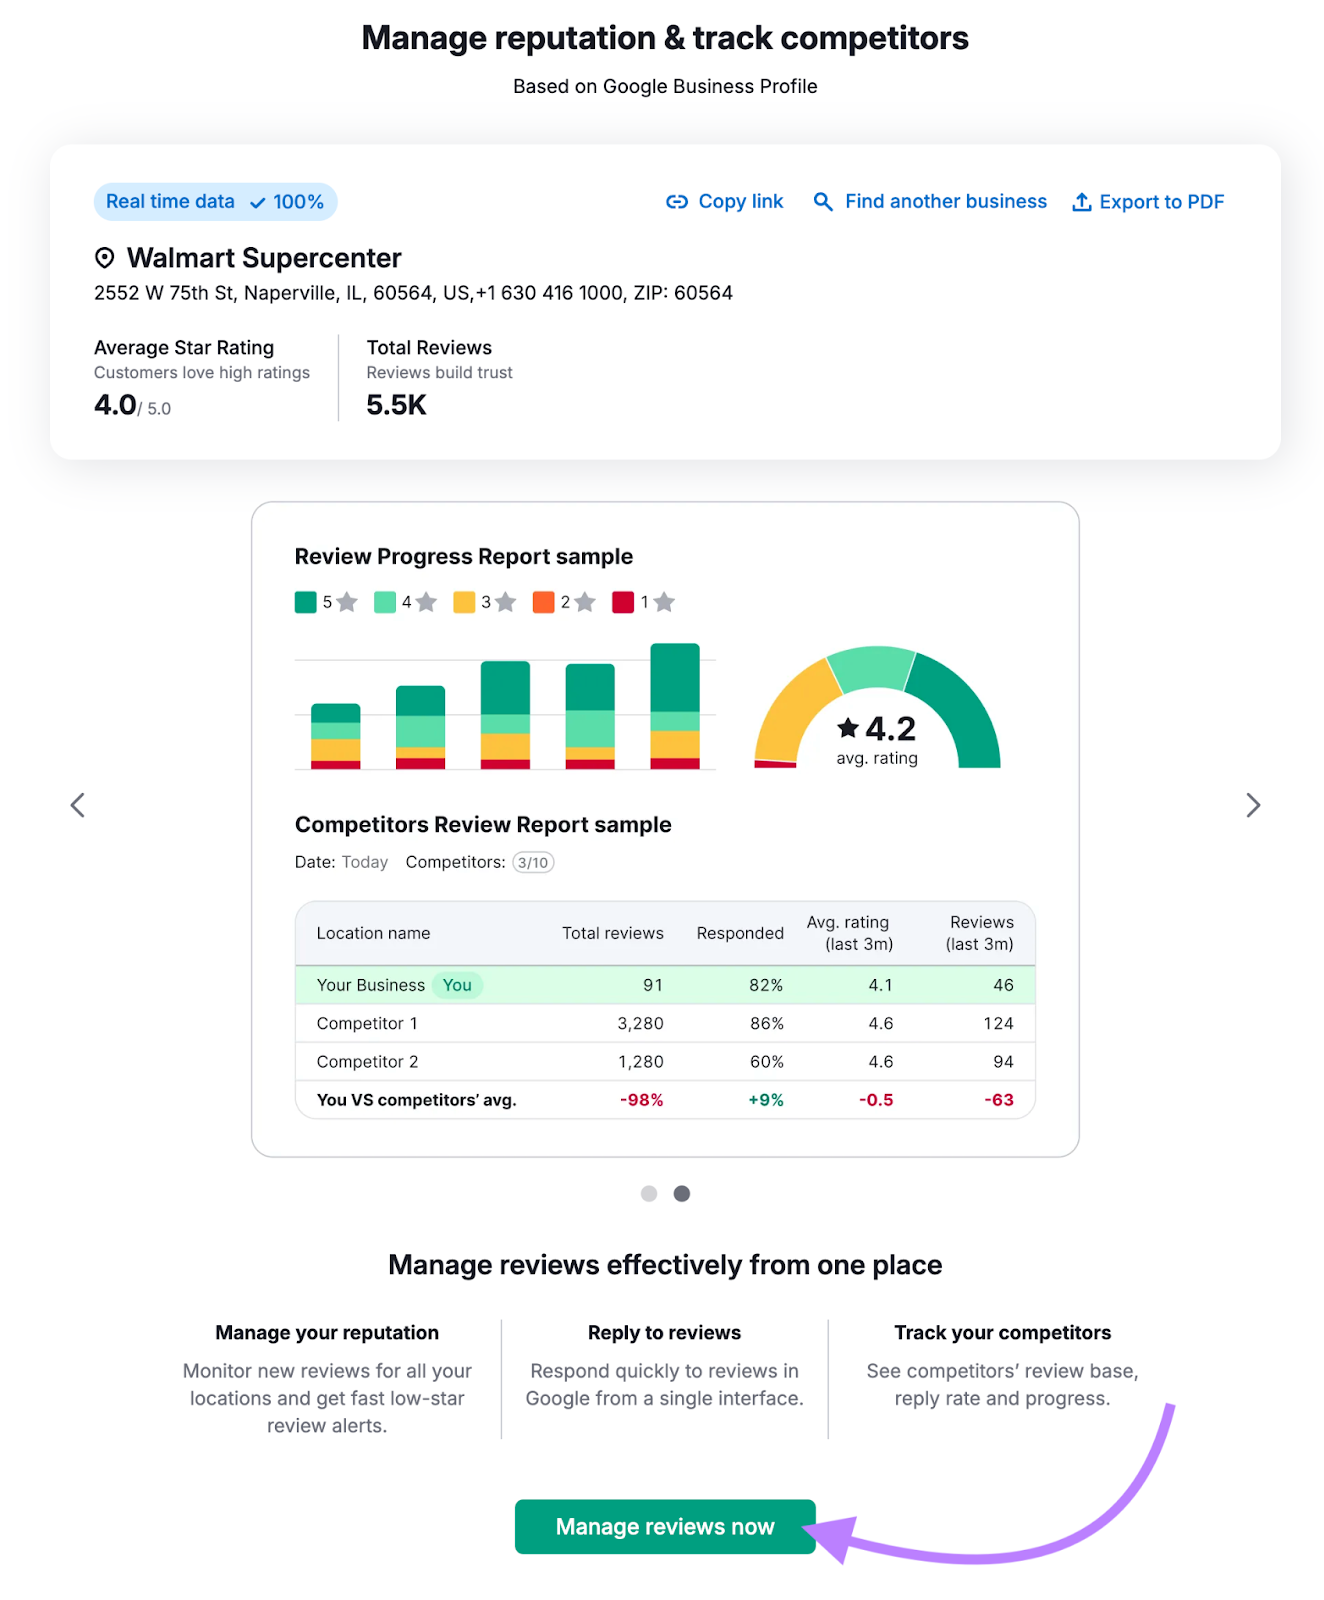
Task: Click the magnifier icon for Find another business
Action: pyautogui.click(x=823, y=202)
